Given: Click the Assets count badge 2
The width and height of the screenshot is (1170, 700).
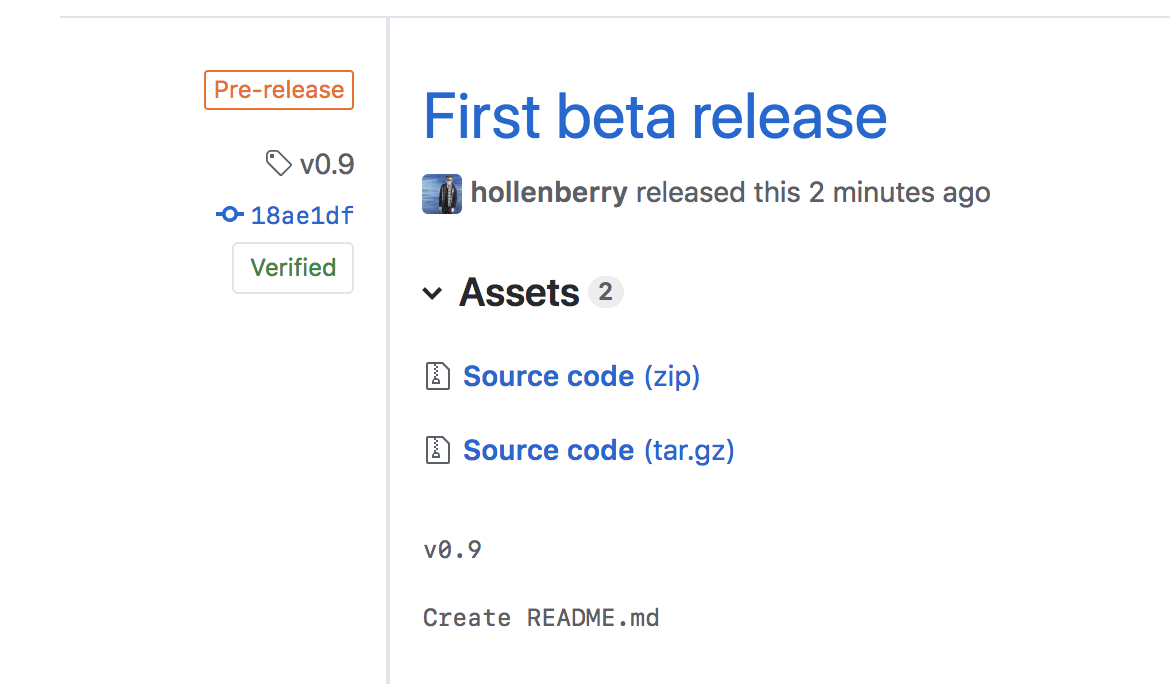Looking at the screenshot, I should click(606, 292).
